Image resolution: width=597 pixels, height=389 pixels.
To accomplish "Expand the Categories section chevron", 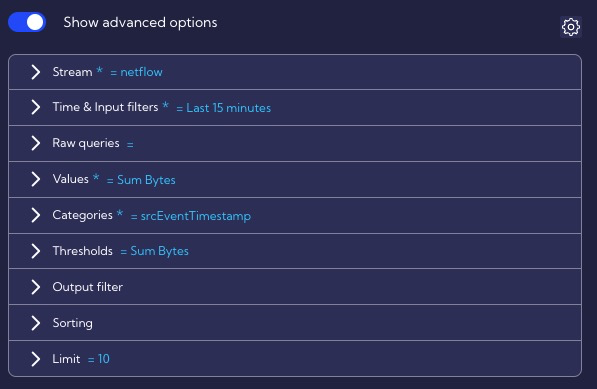I will tap(35, 215).
